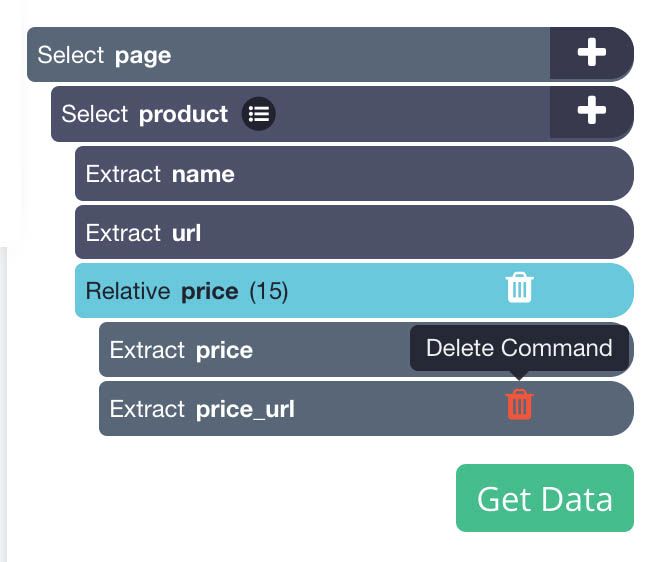Delete the Relative price command via trash

[519, 287]
